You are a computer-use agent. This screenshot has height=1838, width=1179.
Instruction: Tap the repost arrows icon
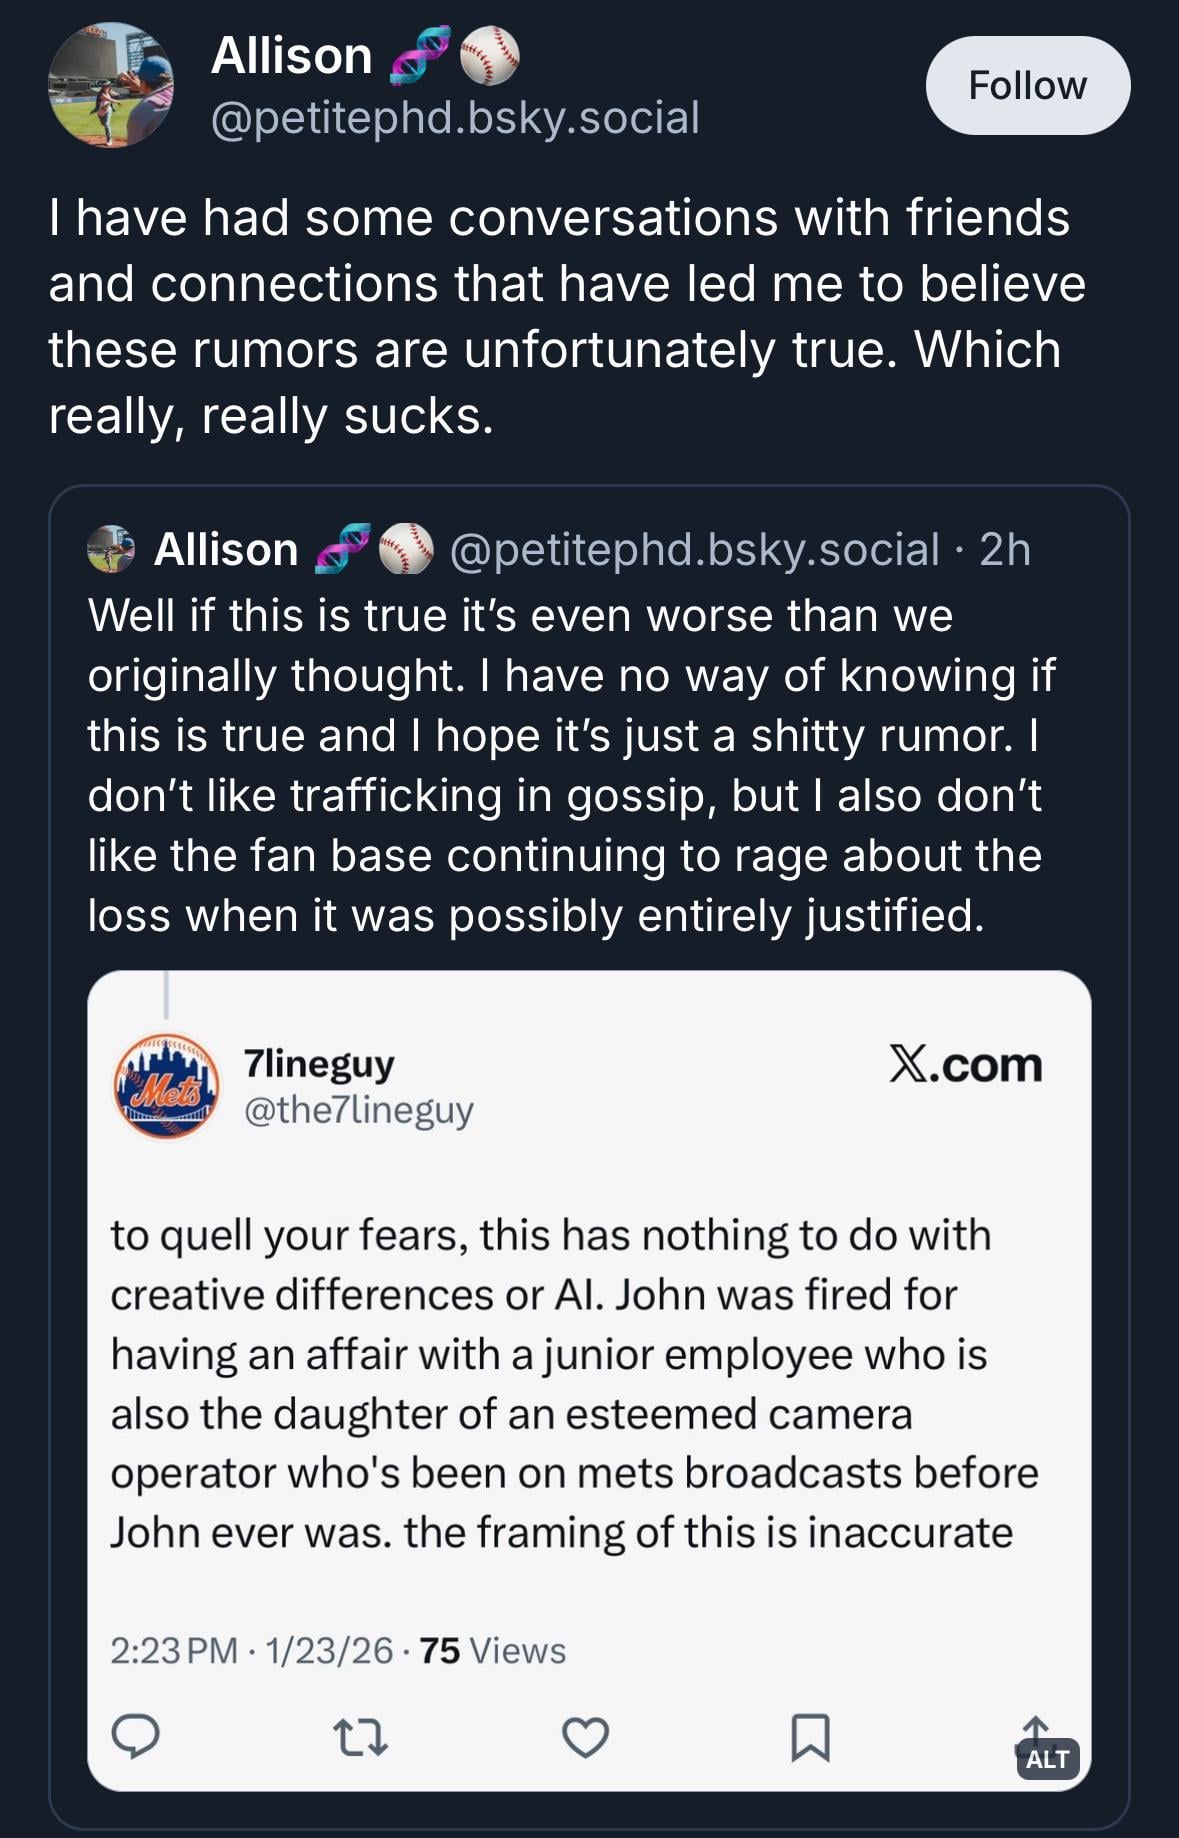pos(359,1737)
